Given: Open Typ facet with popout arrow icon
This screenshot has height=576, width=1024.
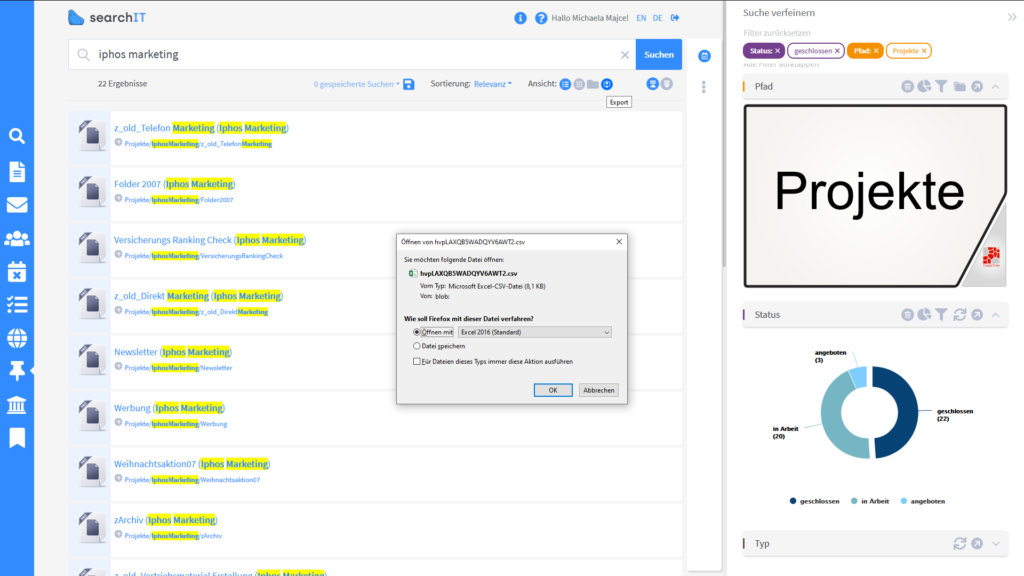Looking at the screenshot, I should (x=977, y=543).
